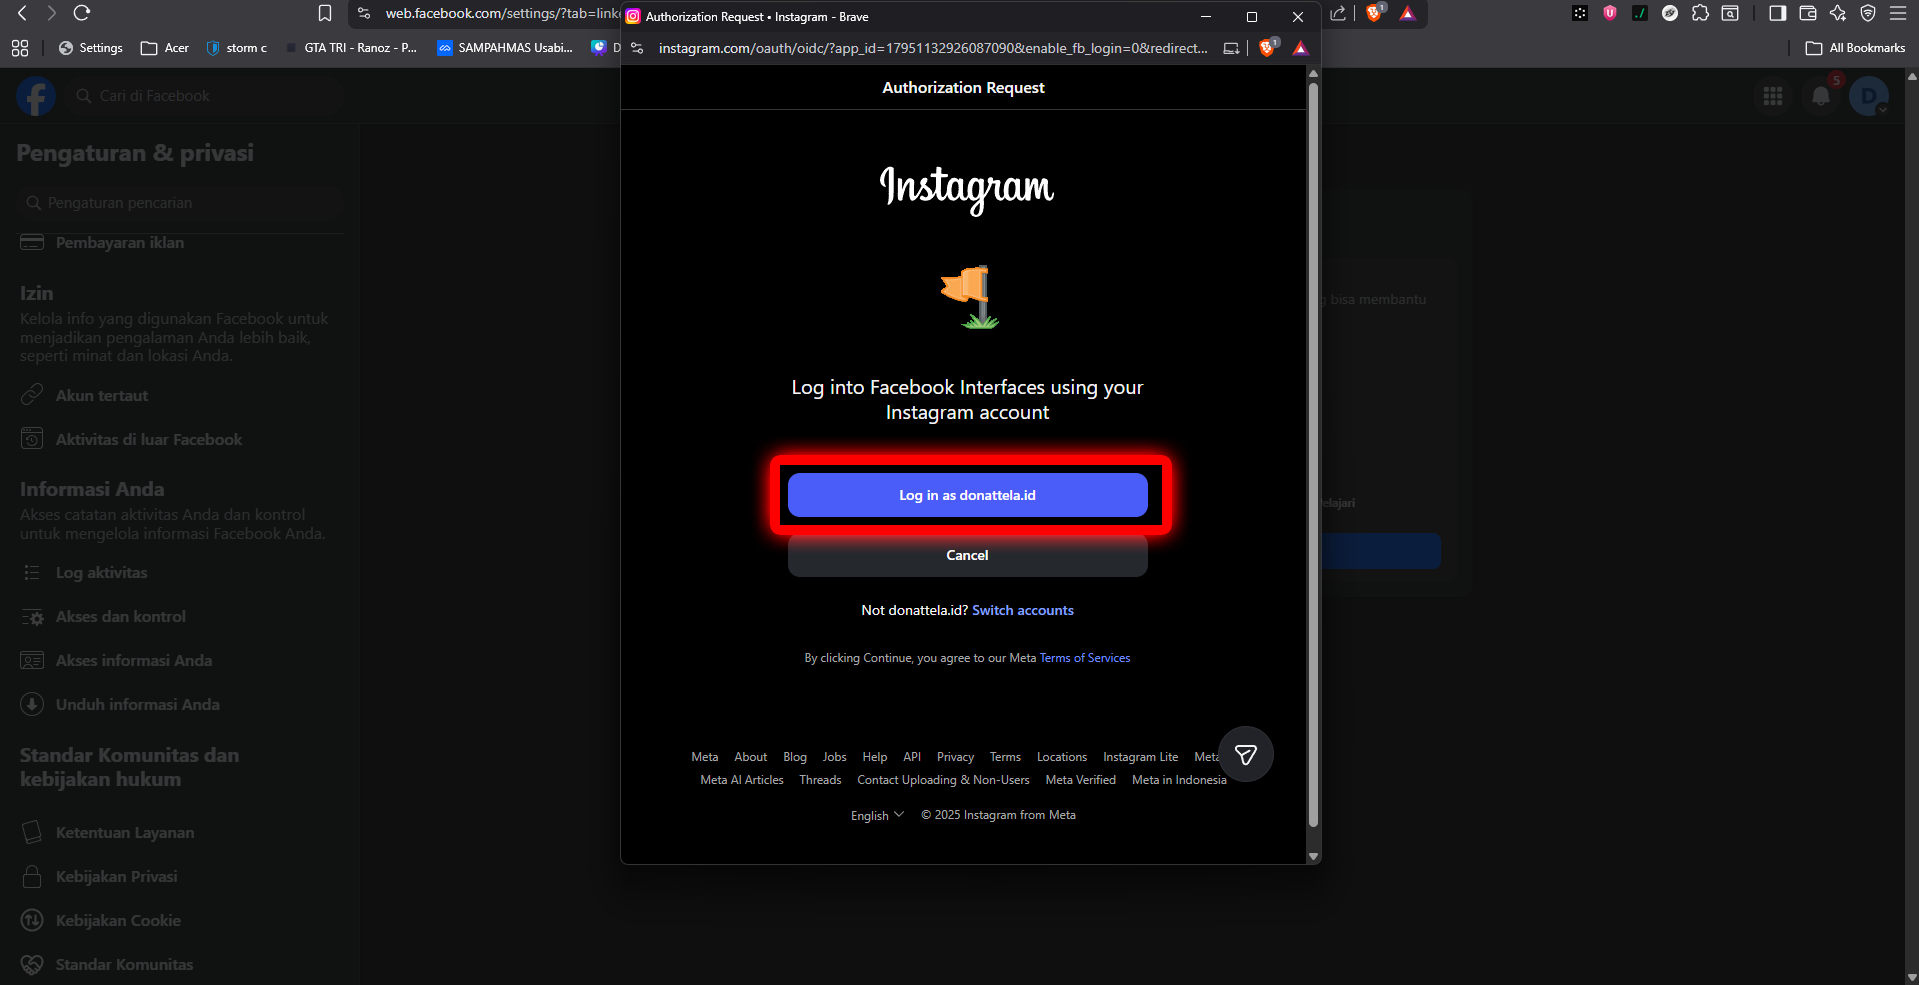The height and width of the screenshot is (985, 1919).
Task: Click Log in as donattela.id button
Action: pos(967,495)
